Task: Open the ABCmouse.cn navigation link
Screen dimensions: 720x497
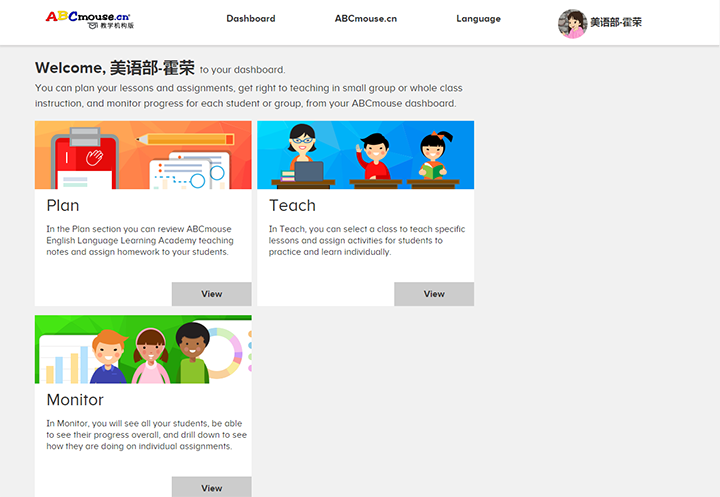Action: [x=366, y=19]
